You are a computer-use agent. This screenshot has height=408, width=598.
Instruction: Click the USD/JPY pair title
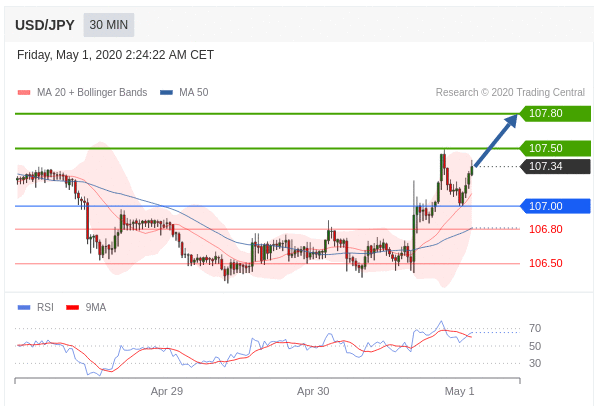click(x=45, y=25)
